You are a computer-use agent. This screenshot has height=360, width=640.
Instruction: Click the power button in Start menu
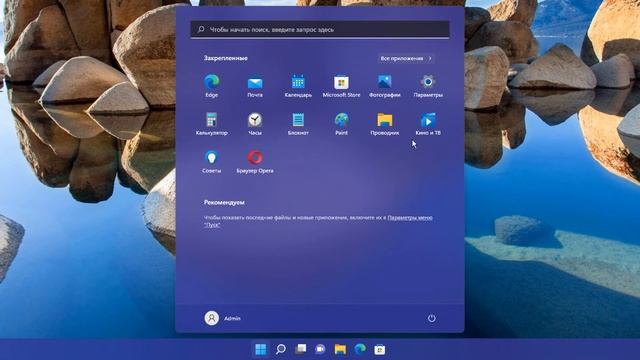click(431, 318)
